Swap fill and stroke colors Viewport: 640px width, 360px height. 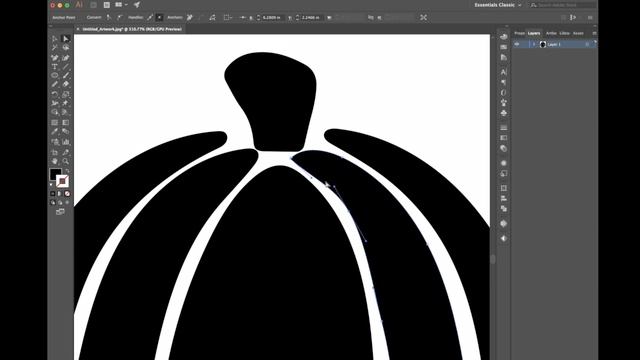pyautogui.click(x=67, y=171)
